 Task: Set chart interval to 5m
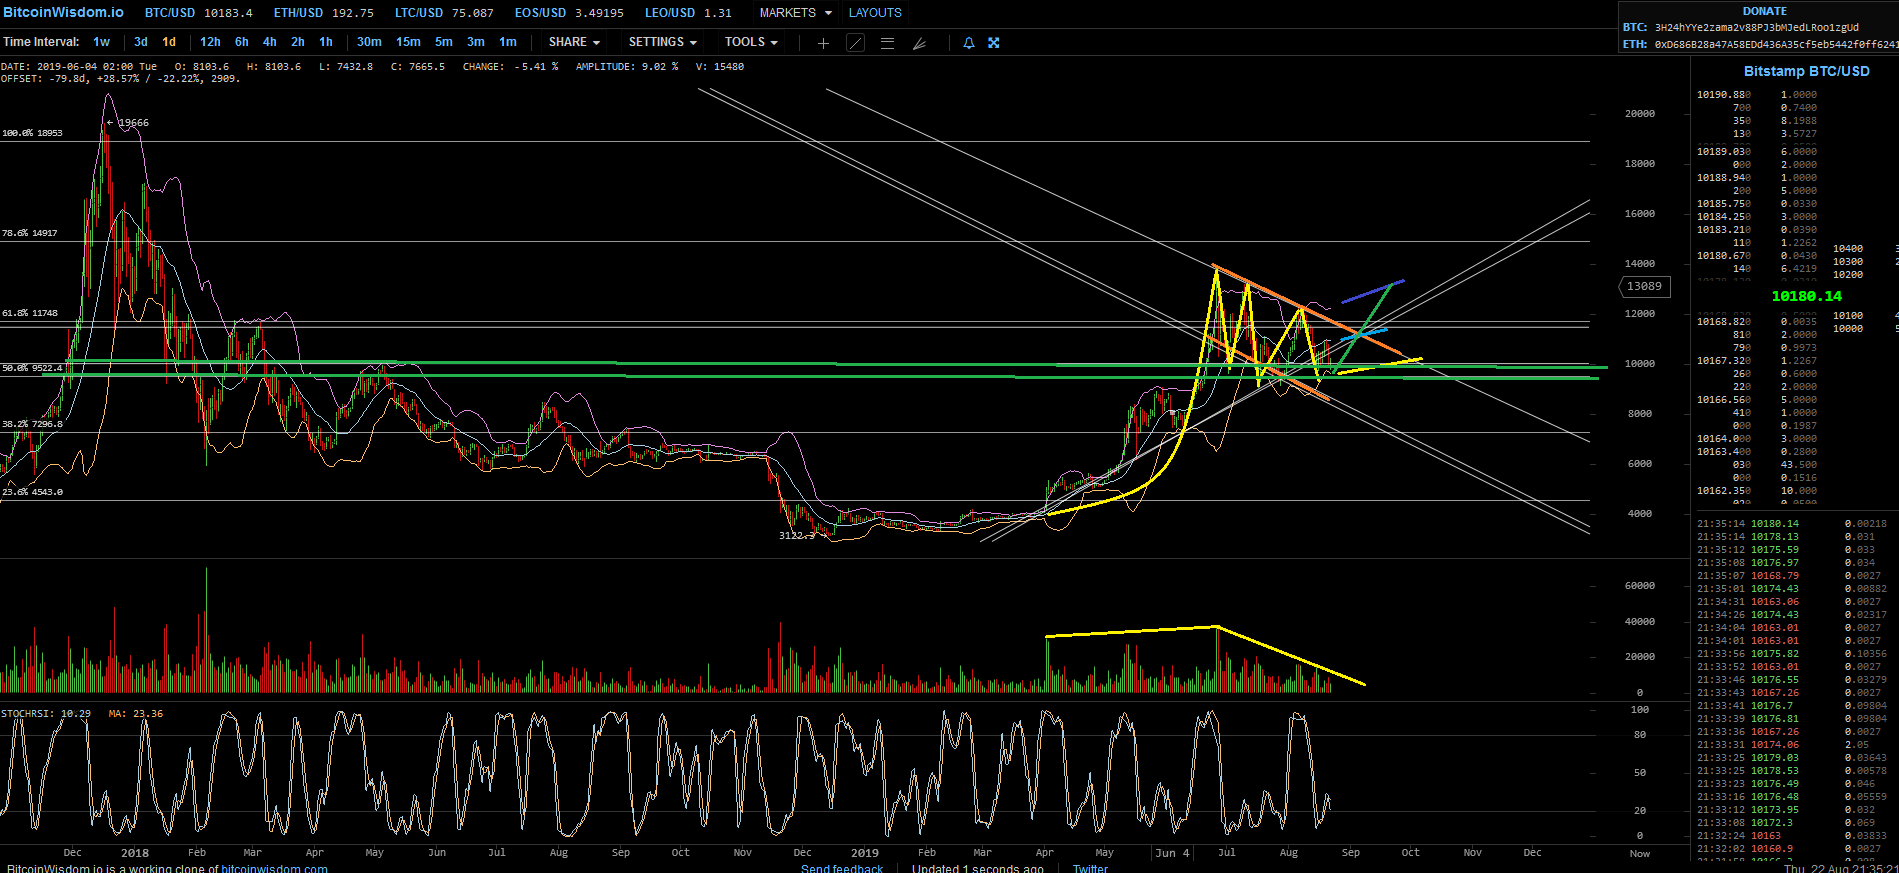(444, 42)
